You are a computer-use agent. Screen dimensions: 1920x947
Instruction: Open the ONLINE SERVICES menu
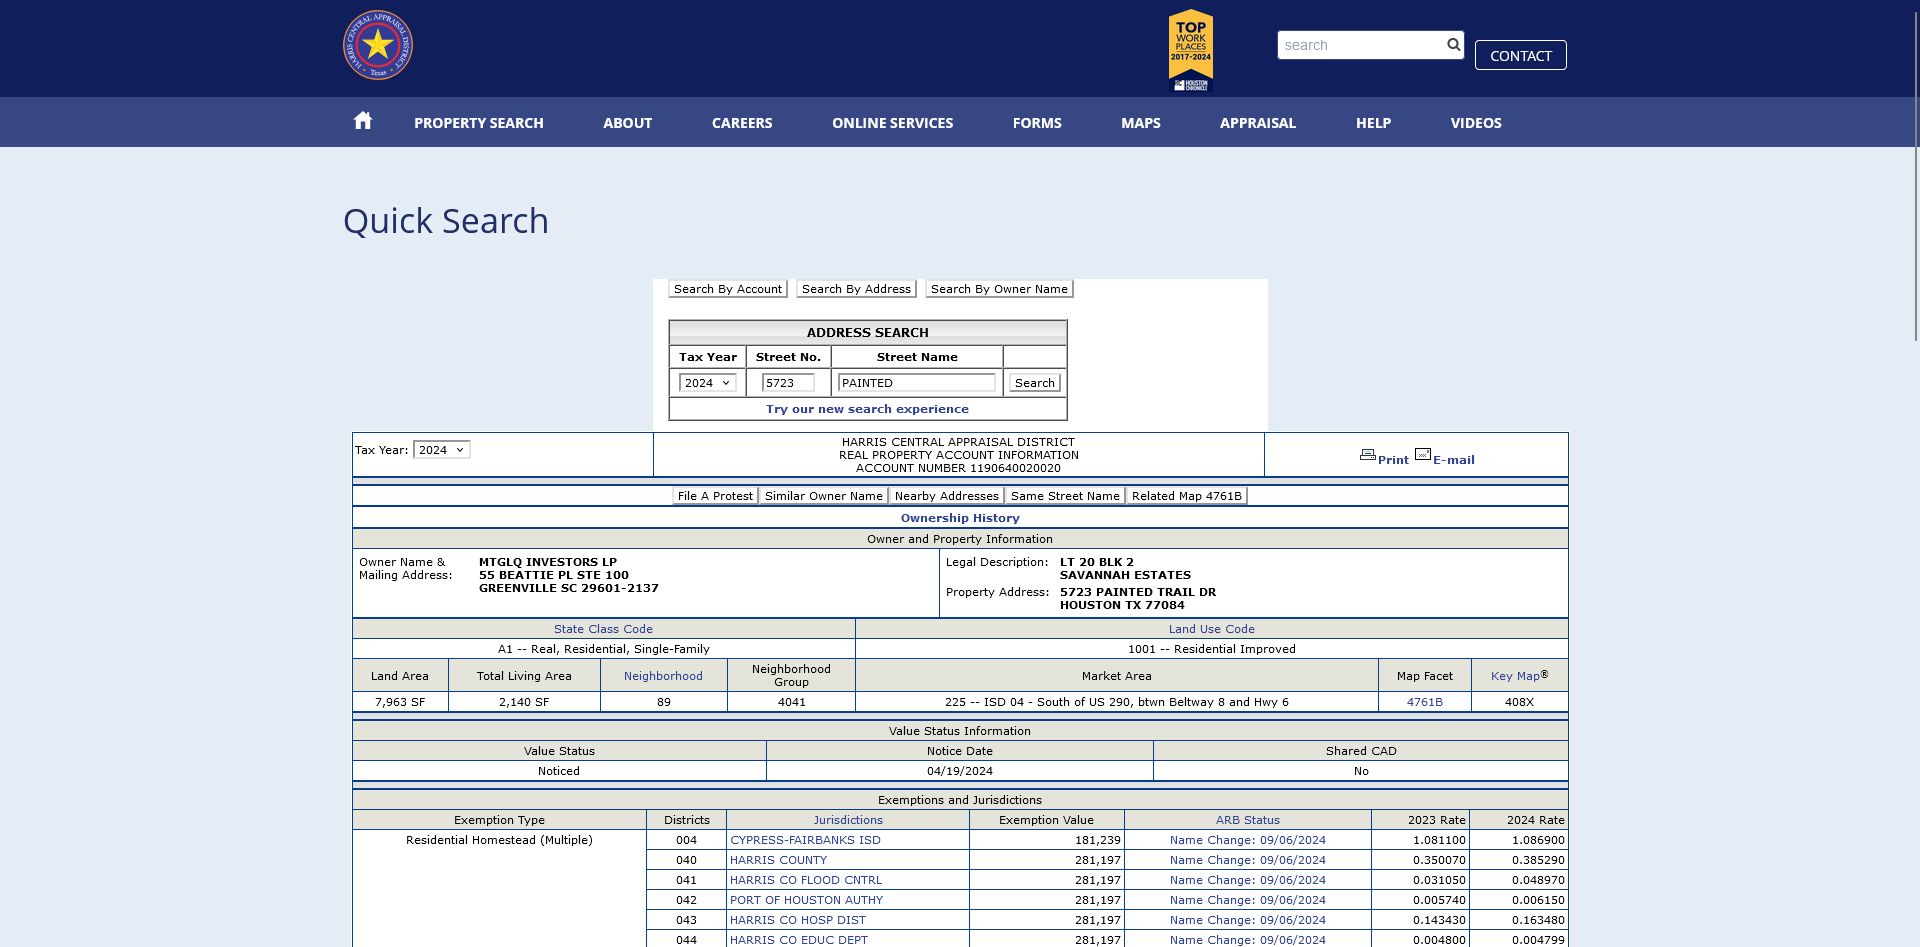892,123
